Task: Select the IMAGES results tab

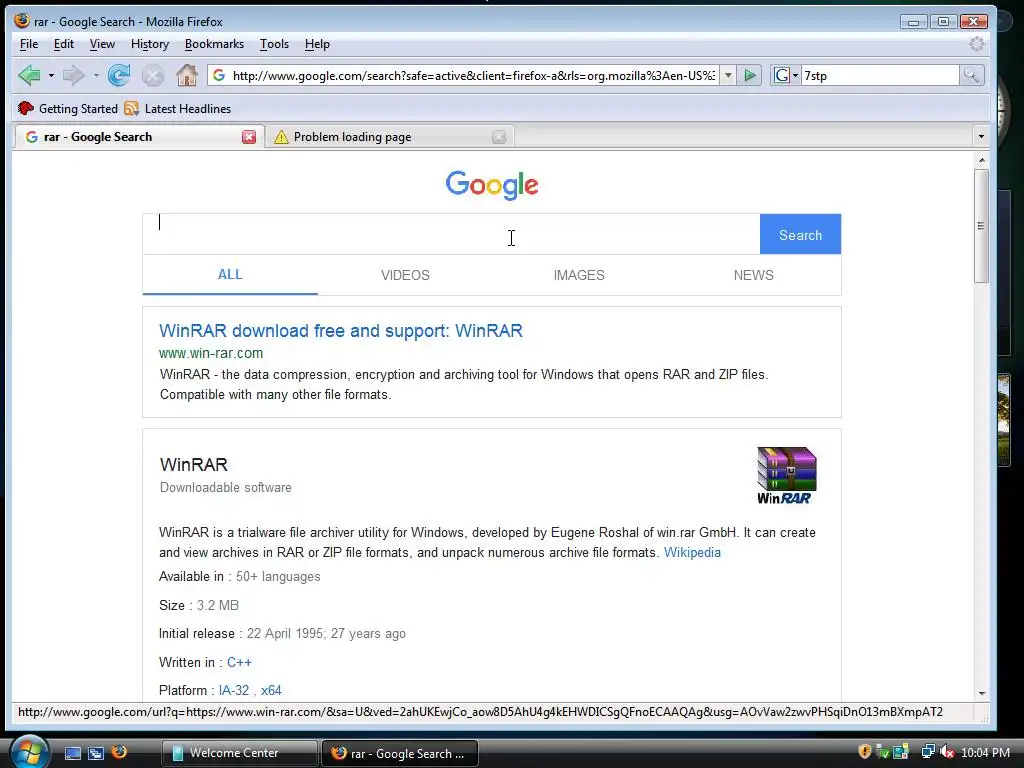Action: (x=579, y=275)
